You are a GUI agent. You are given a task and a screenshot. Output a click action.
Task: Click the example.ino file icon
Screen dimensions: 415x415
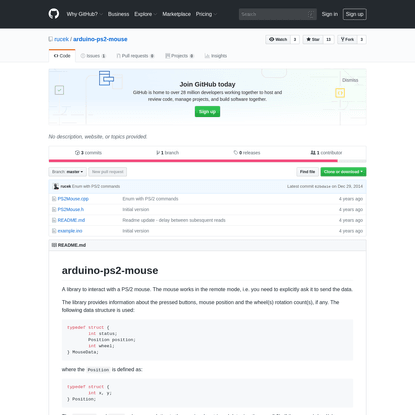tap(54, 231)
